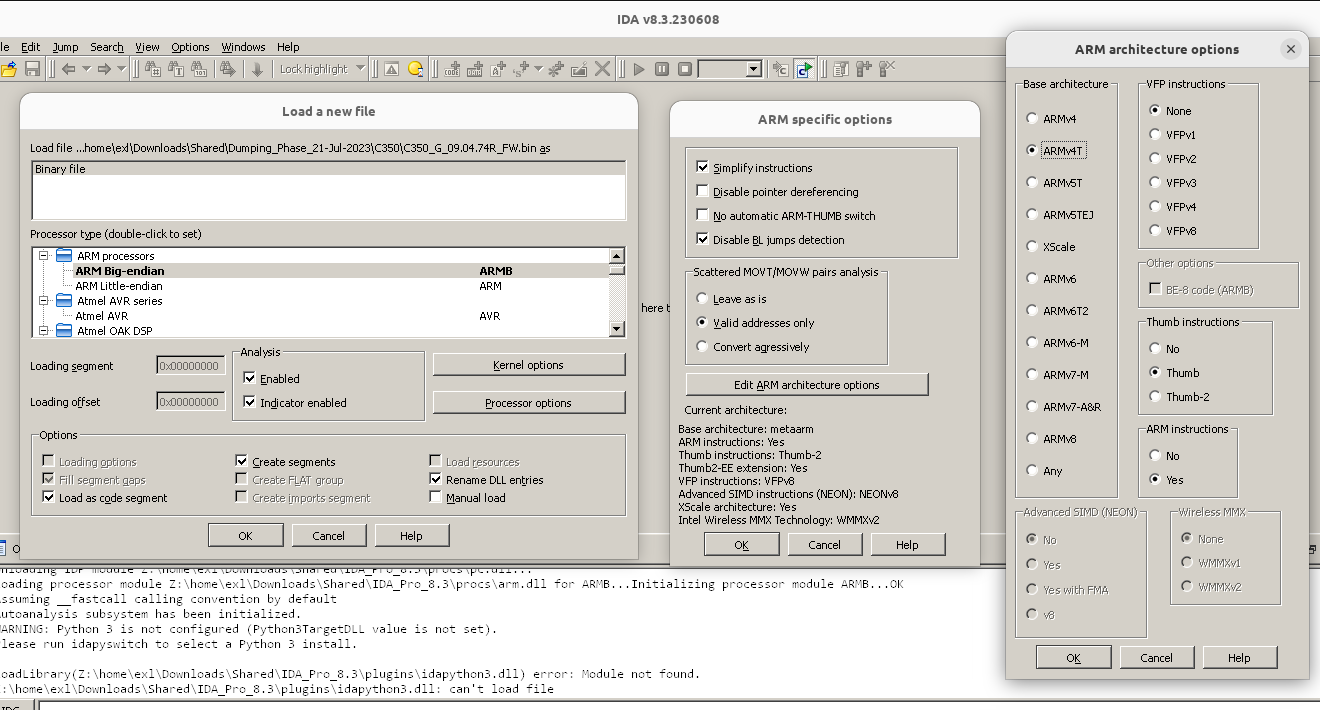The width and height of the screenshot is (1320, 710).
Task: Click the Kernel options button
Action: tap(529, 365)
